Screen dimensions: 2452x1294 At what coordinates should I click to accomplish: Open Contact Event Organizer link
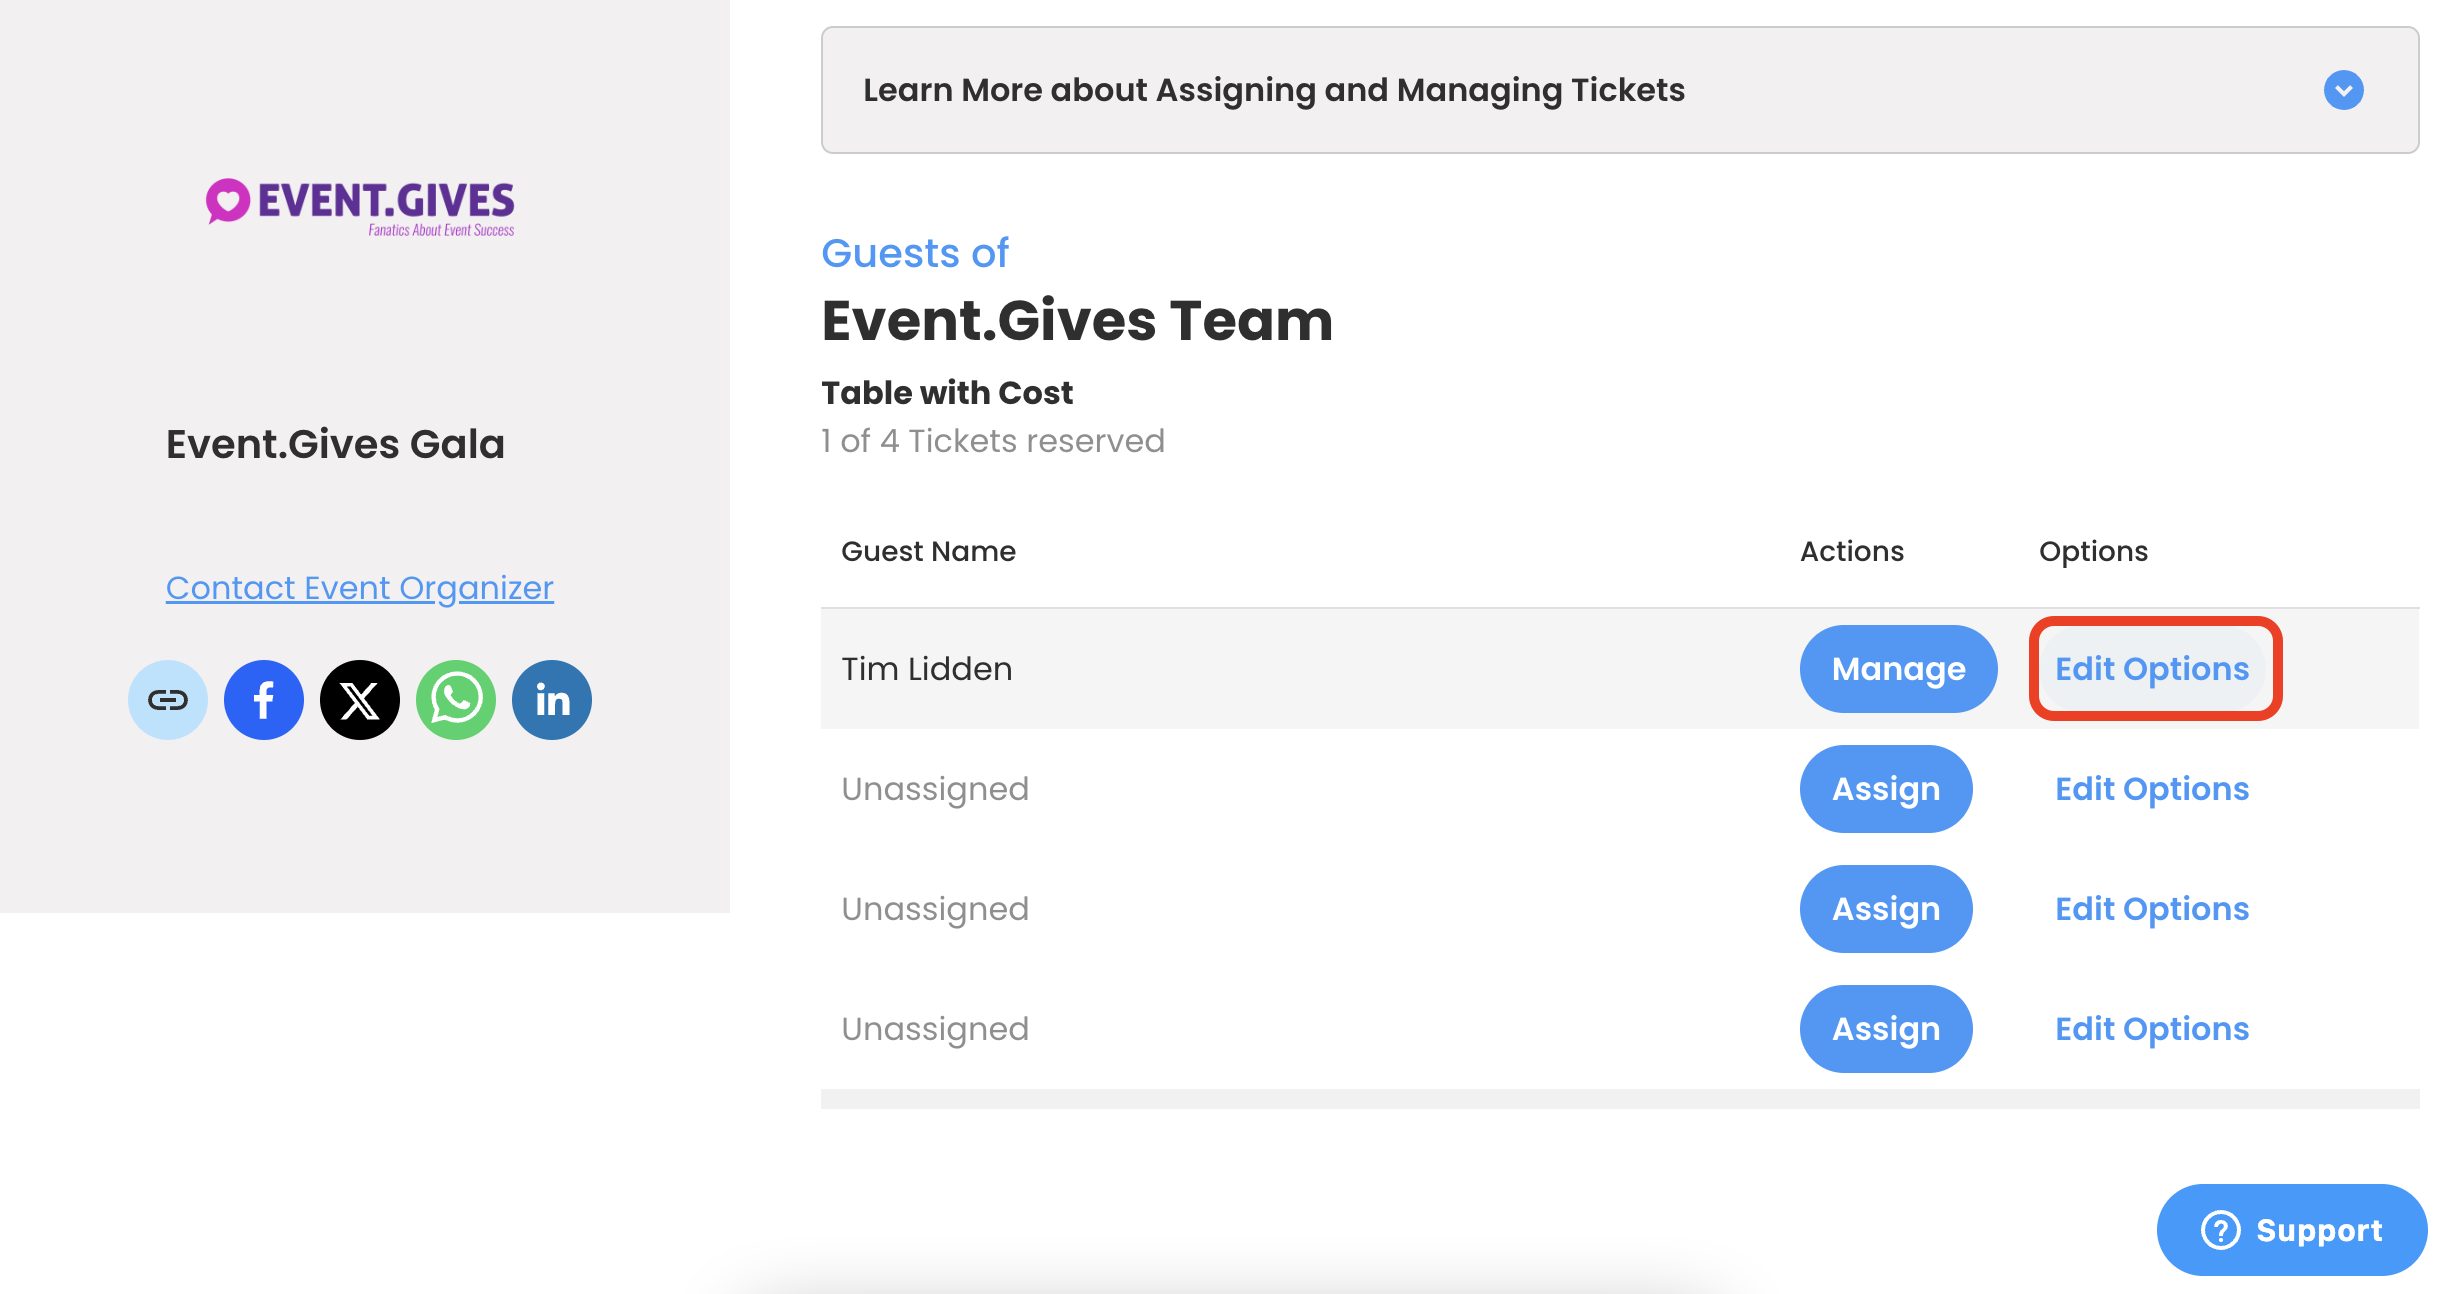360,588
